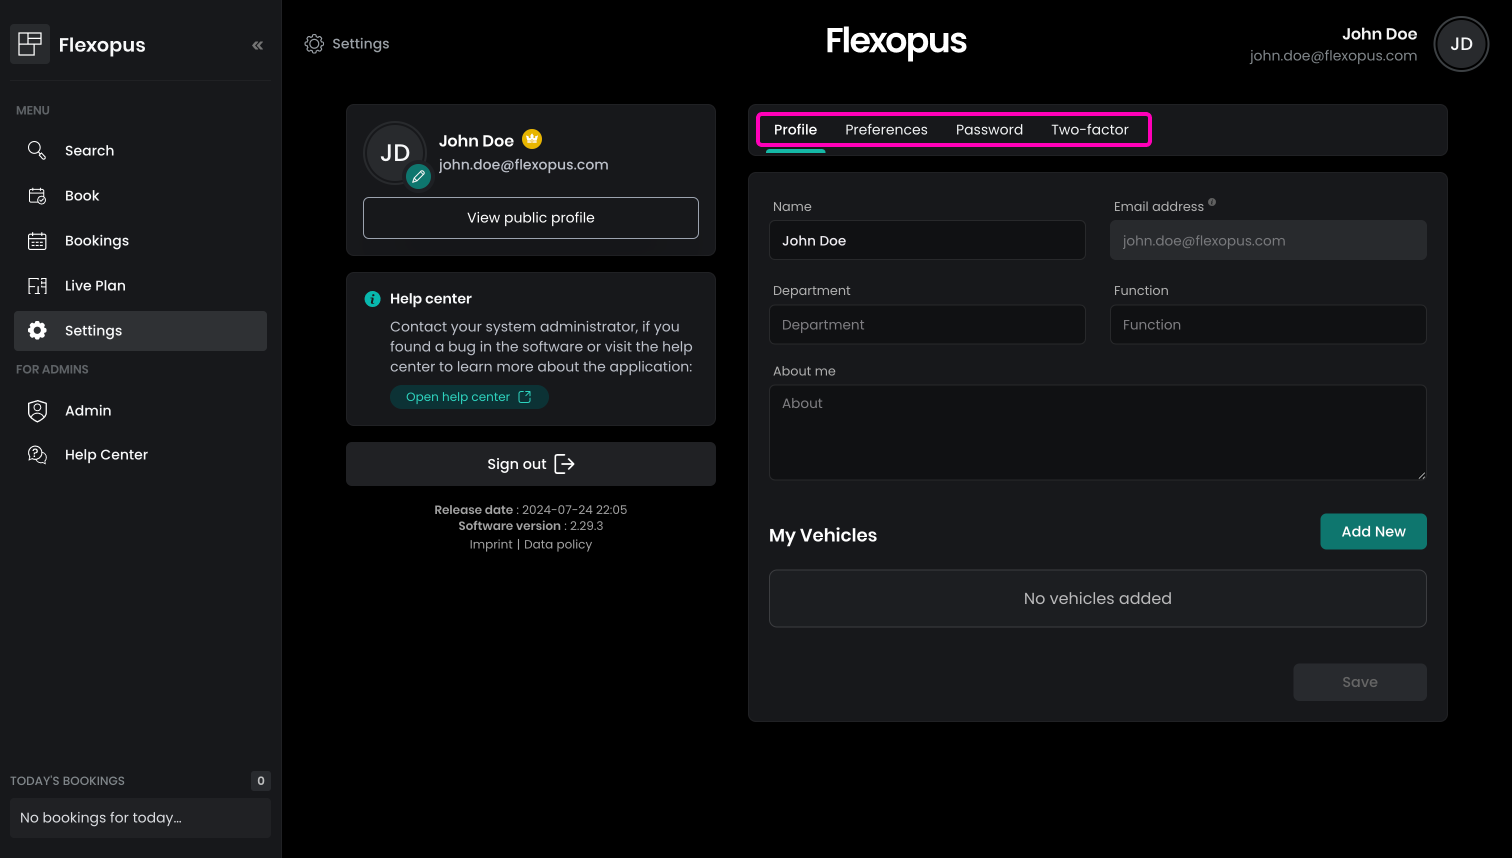Open Live Plan from sidebar
Image resolution: width=1512 pixels, height=858 pixels.
[95, 286]
